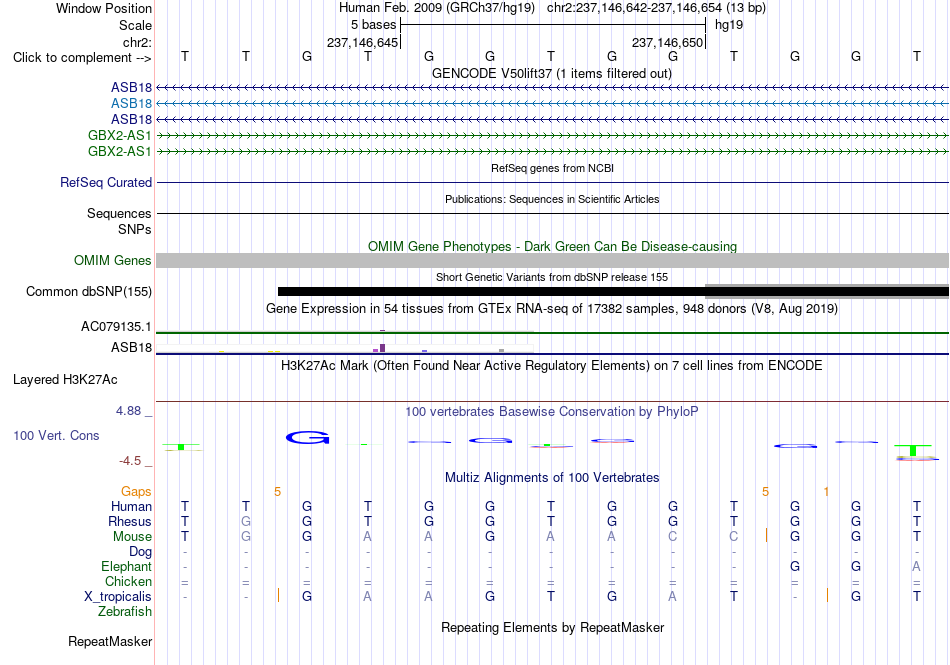950x665 pixels.
Task: Click the Human species row label
Action: point(131,506)
